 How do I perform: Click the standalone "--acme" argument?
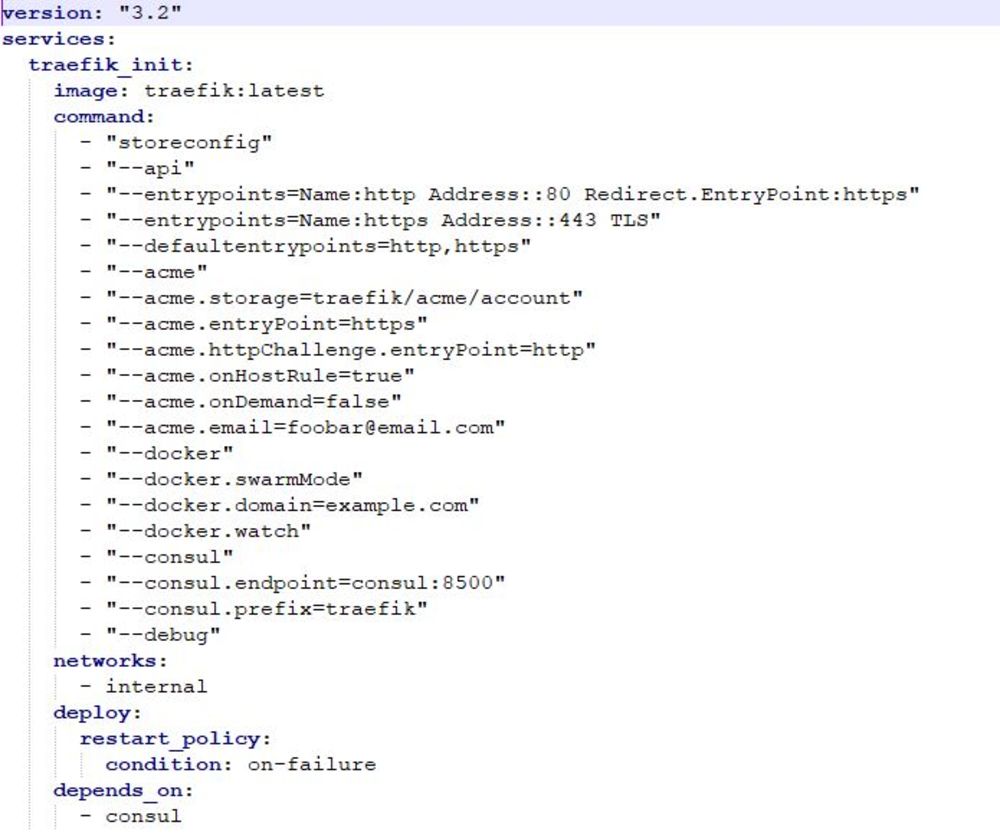tap(156, 272)
